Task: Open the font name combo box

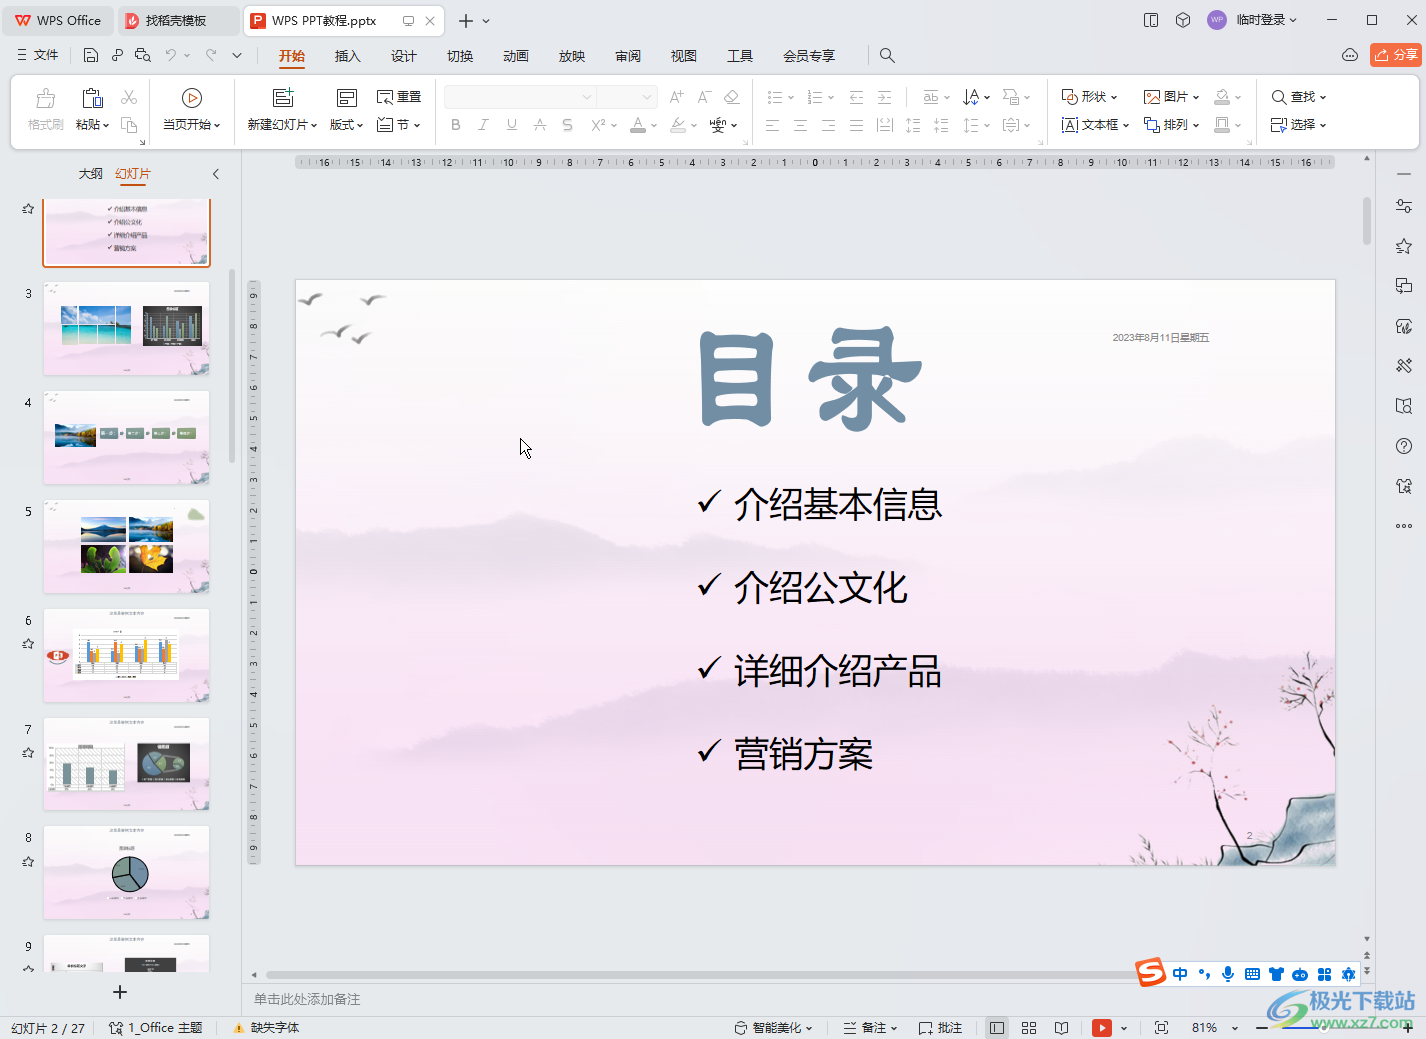Action: coord(520,97)
